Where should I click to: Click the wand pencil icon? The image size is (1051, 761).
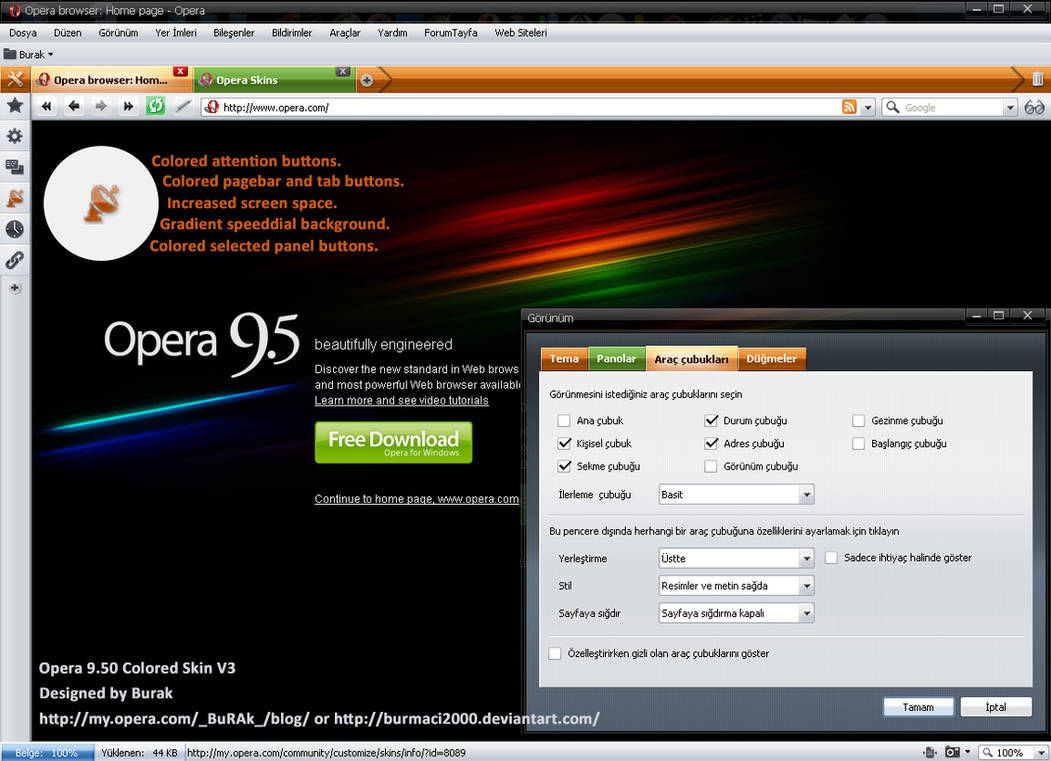click(183, 106)
